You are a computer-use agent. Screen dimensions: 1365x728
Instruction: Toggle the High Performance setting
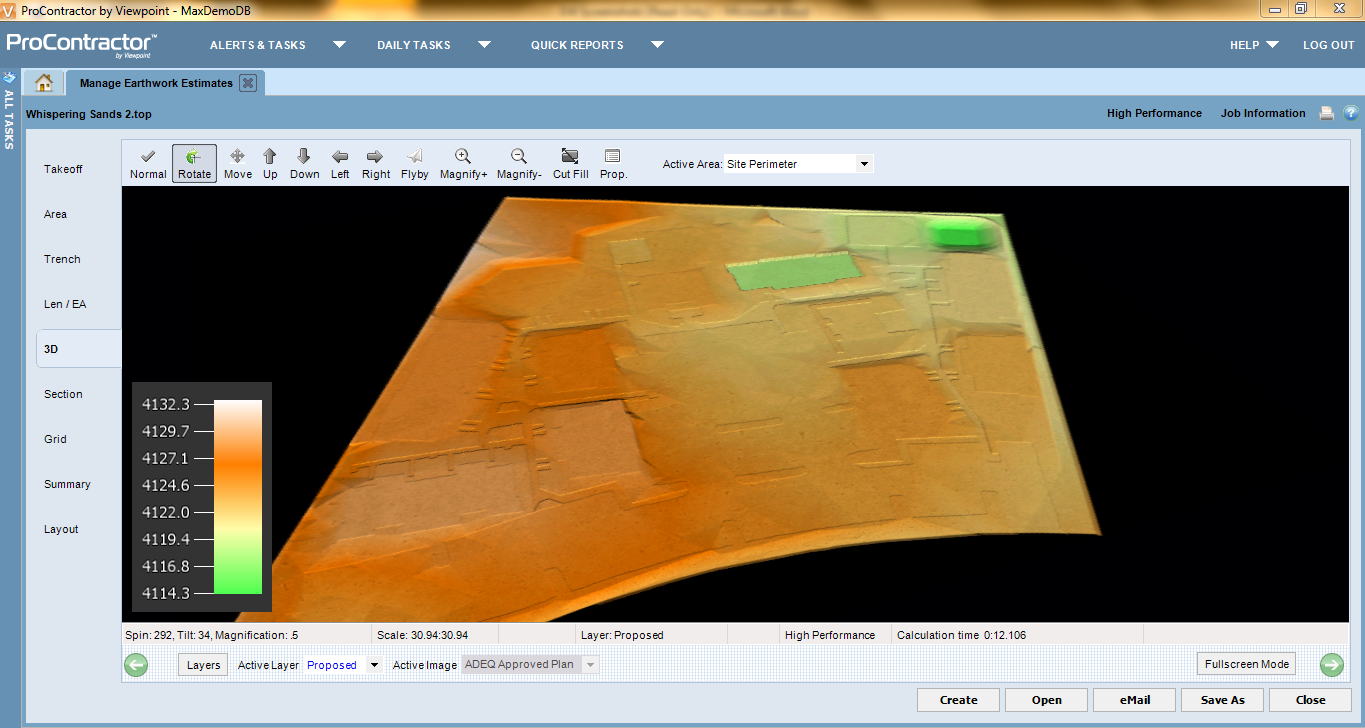[x=1154, y=113]
